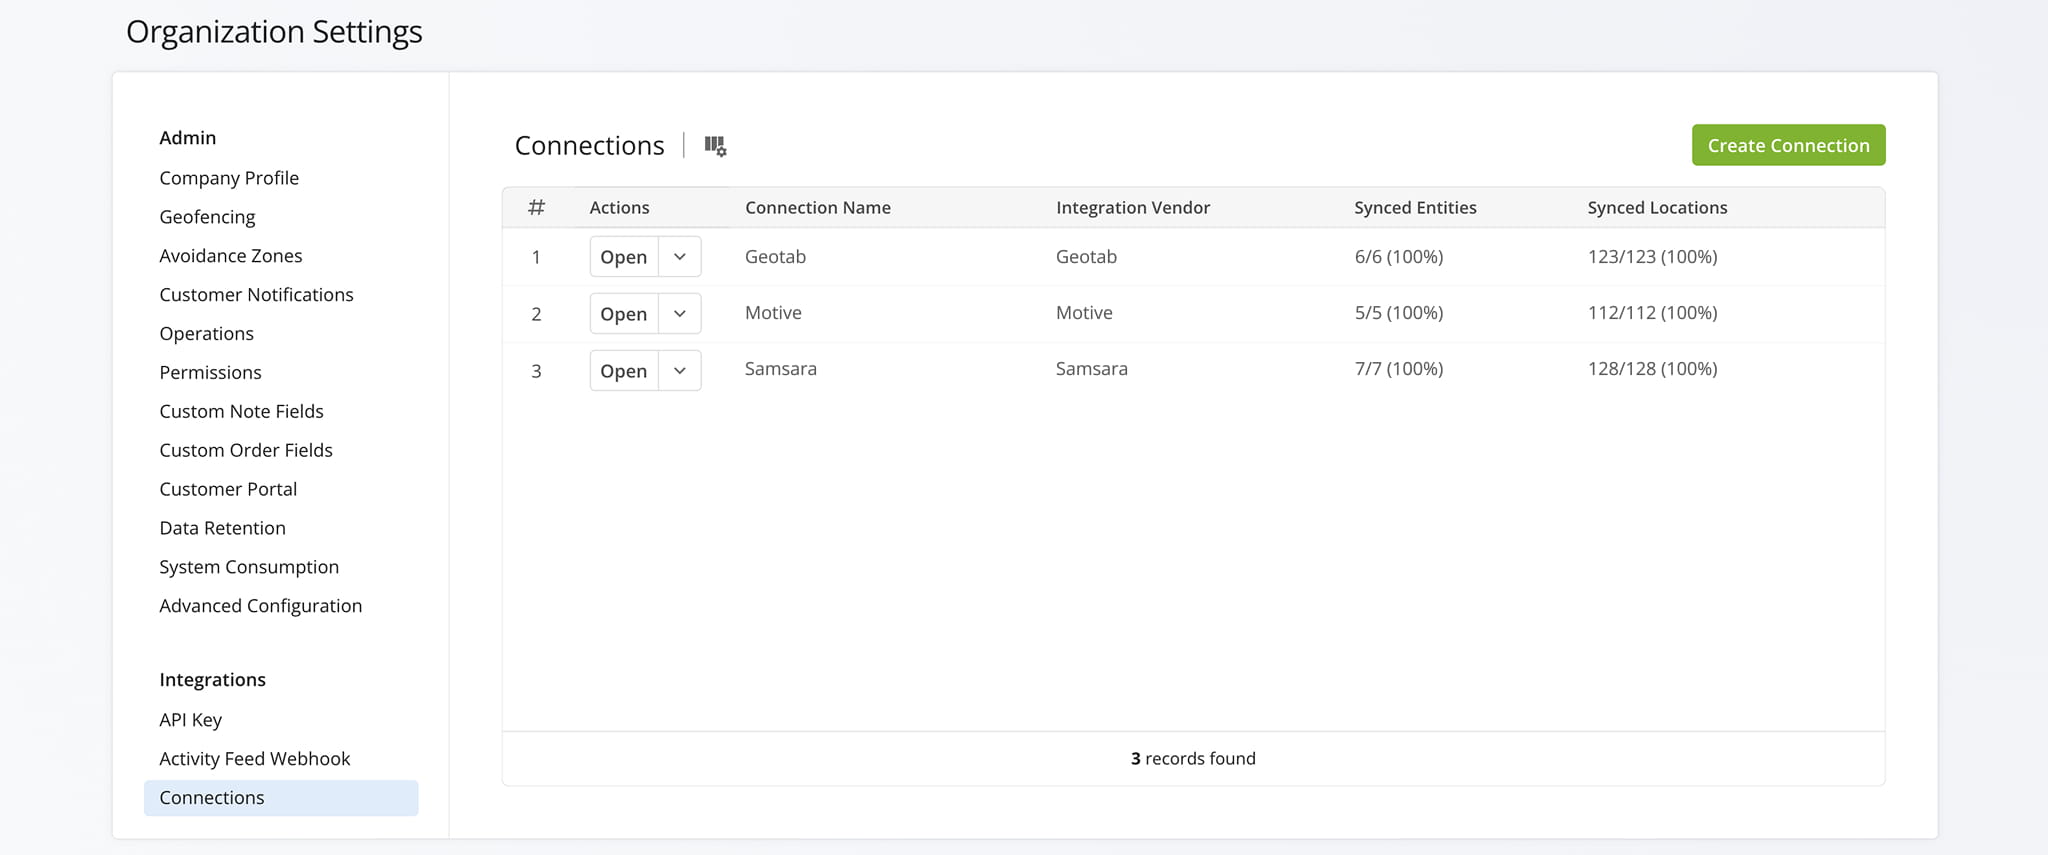The width and height of the screenshot is (2048, 855).
Task: Expand actions dropdown for Geotab row
Action: point(680,257)
